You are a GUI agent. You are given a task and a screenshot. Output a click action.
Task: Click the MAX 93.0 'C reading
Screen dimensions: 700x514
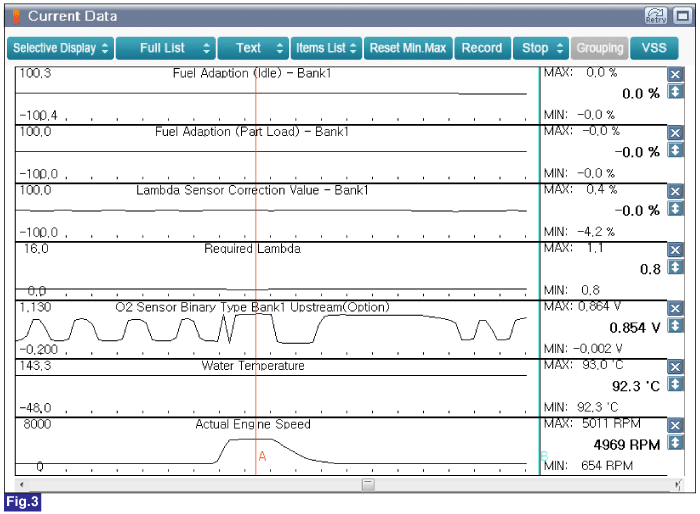click(583, 365)
